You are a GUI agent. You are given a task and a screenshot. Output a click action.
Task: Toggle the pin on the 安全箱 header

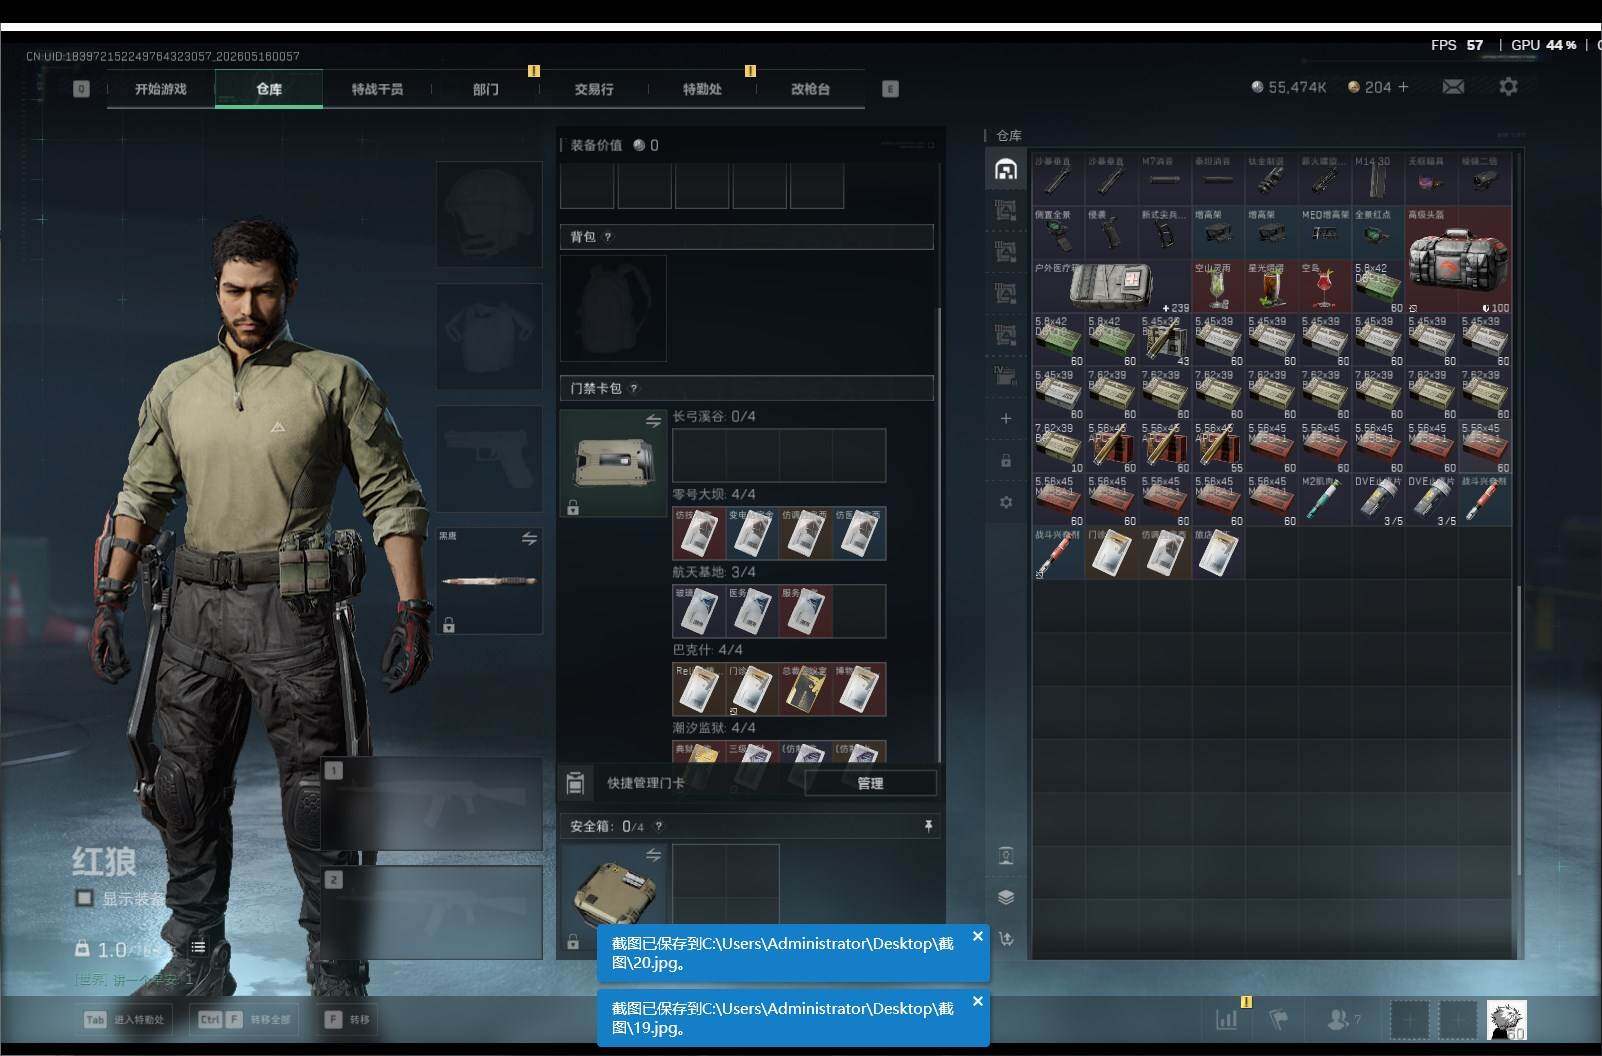click(x=928, y=825)
